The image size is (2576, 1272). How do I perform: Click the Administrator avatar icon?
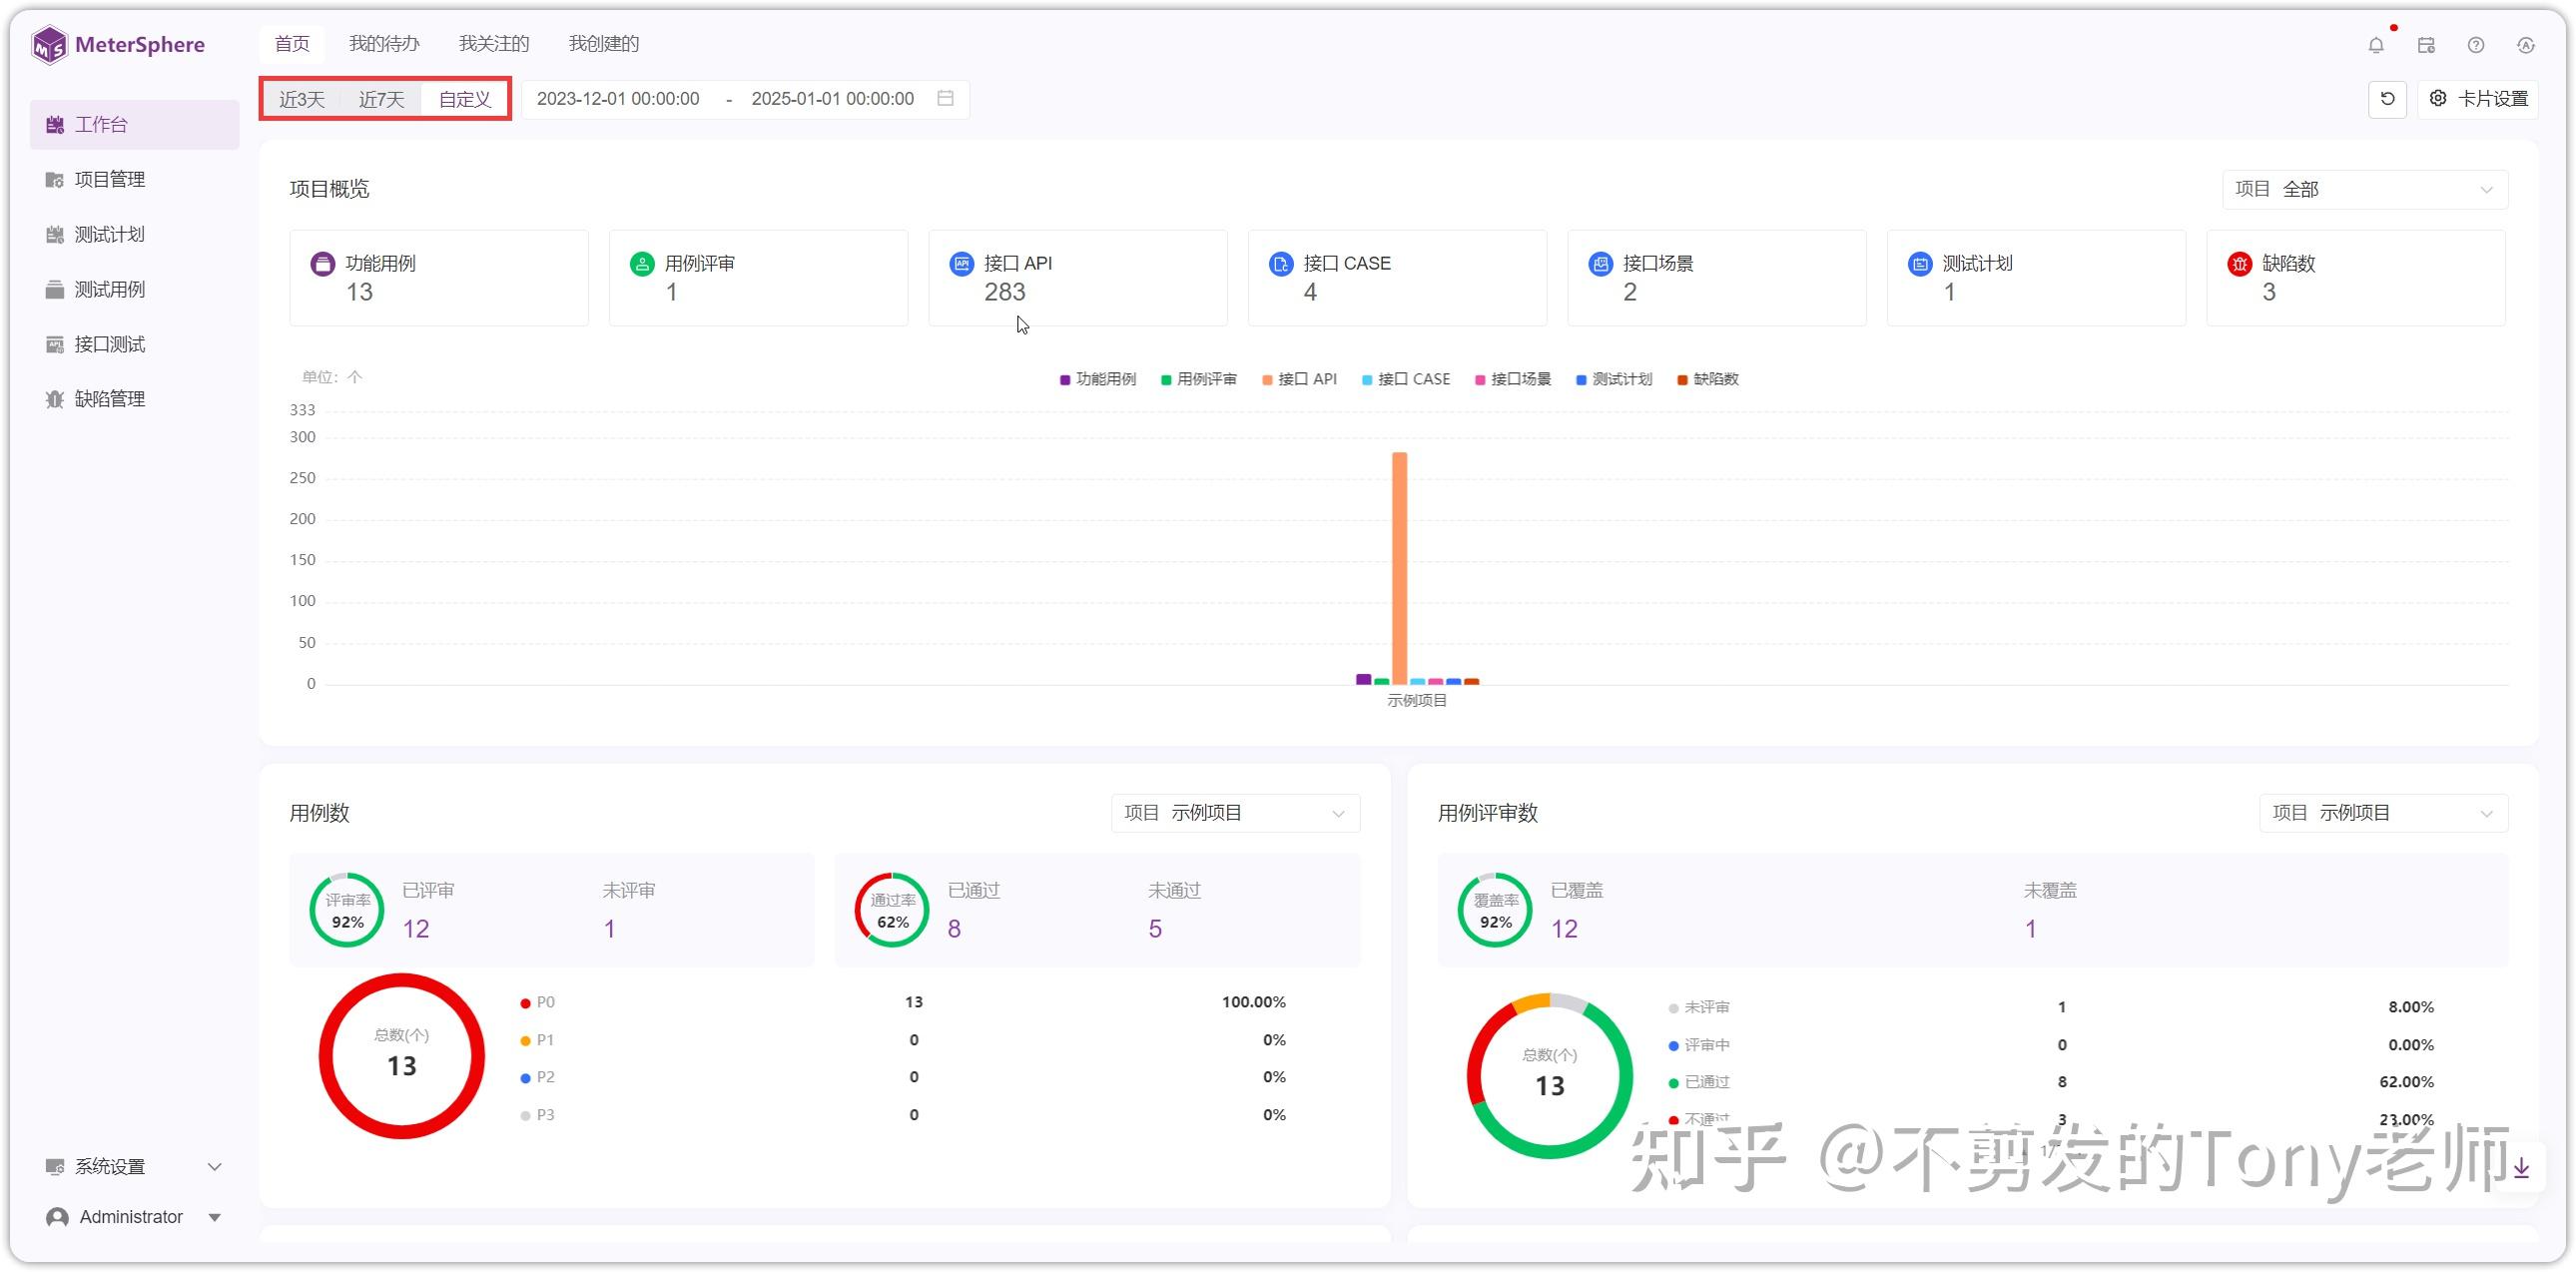pos(57,1217)
